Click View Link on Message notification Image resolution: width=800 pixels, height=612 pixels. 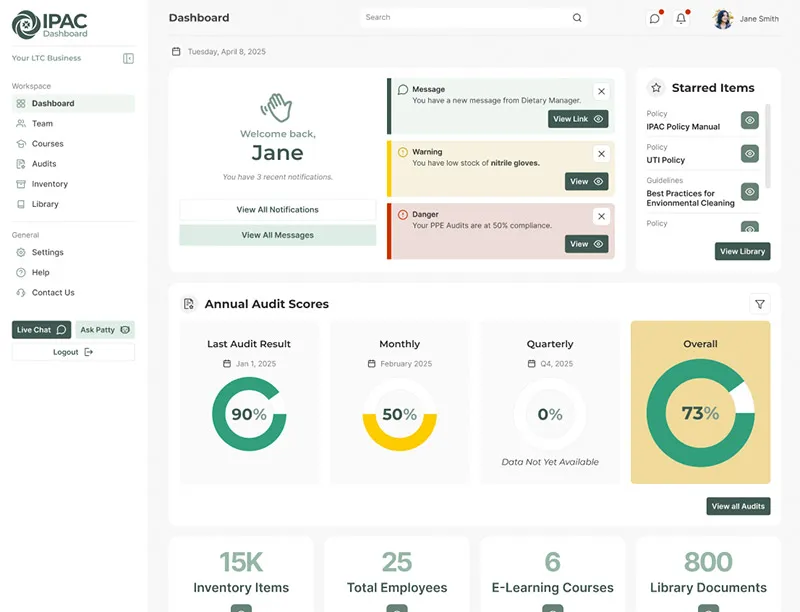pyautogui.click(x=578, y=119)
